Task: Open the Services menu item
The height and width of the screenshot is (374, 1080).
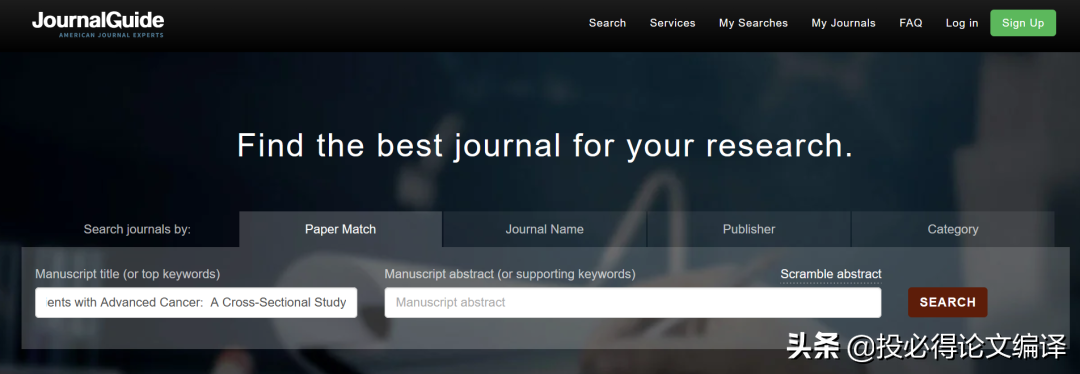Action: tap(672, 23)
